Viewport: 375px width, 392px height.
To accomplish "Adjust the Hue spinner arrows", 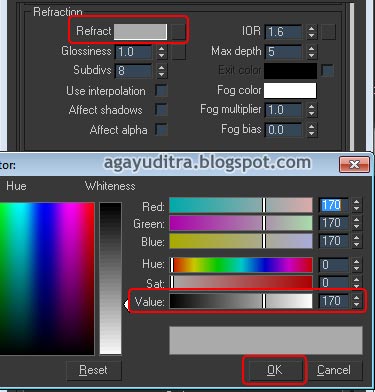I will 356,265.
